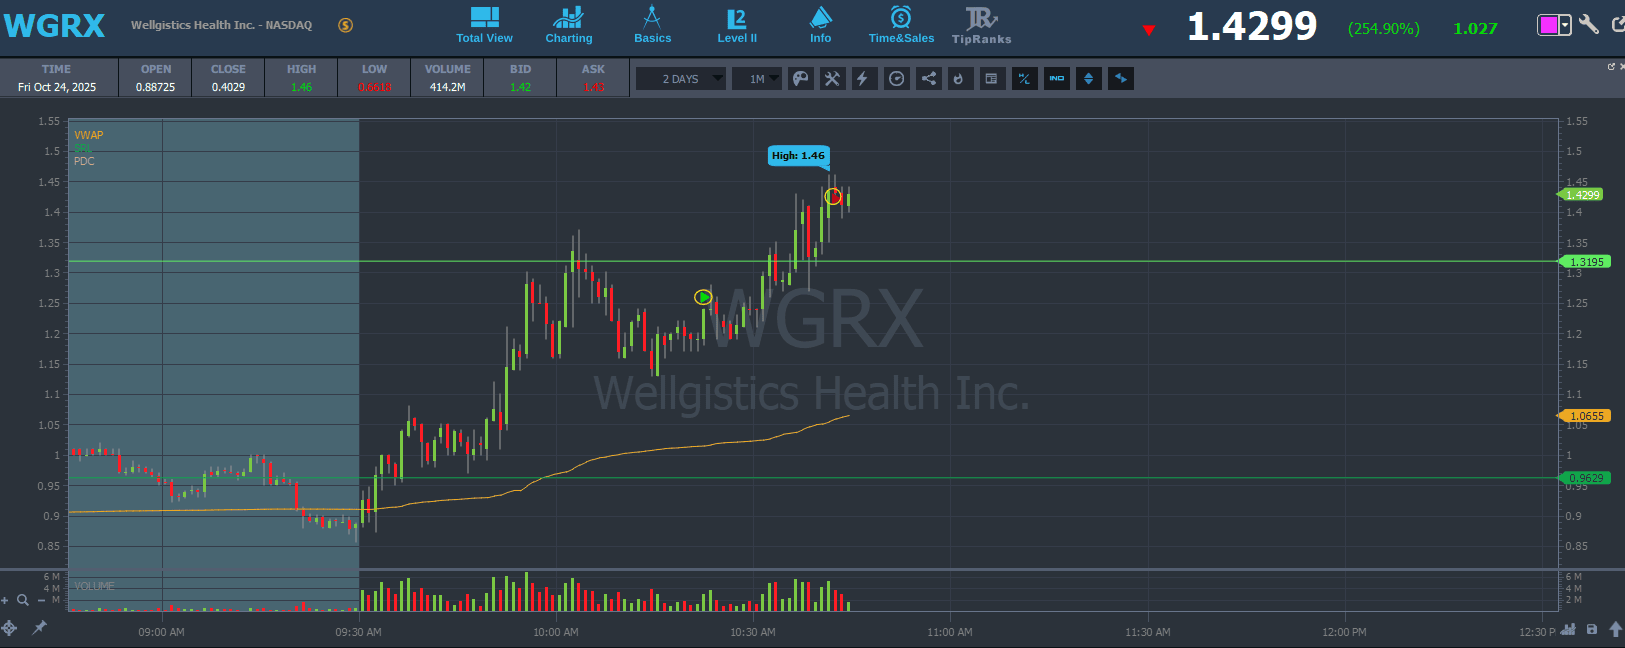
Task: Click the yellow circled green play marker
Action: click(703, 297)
